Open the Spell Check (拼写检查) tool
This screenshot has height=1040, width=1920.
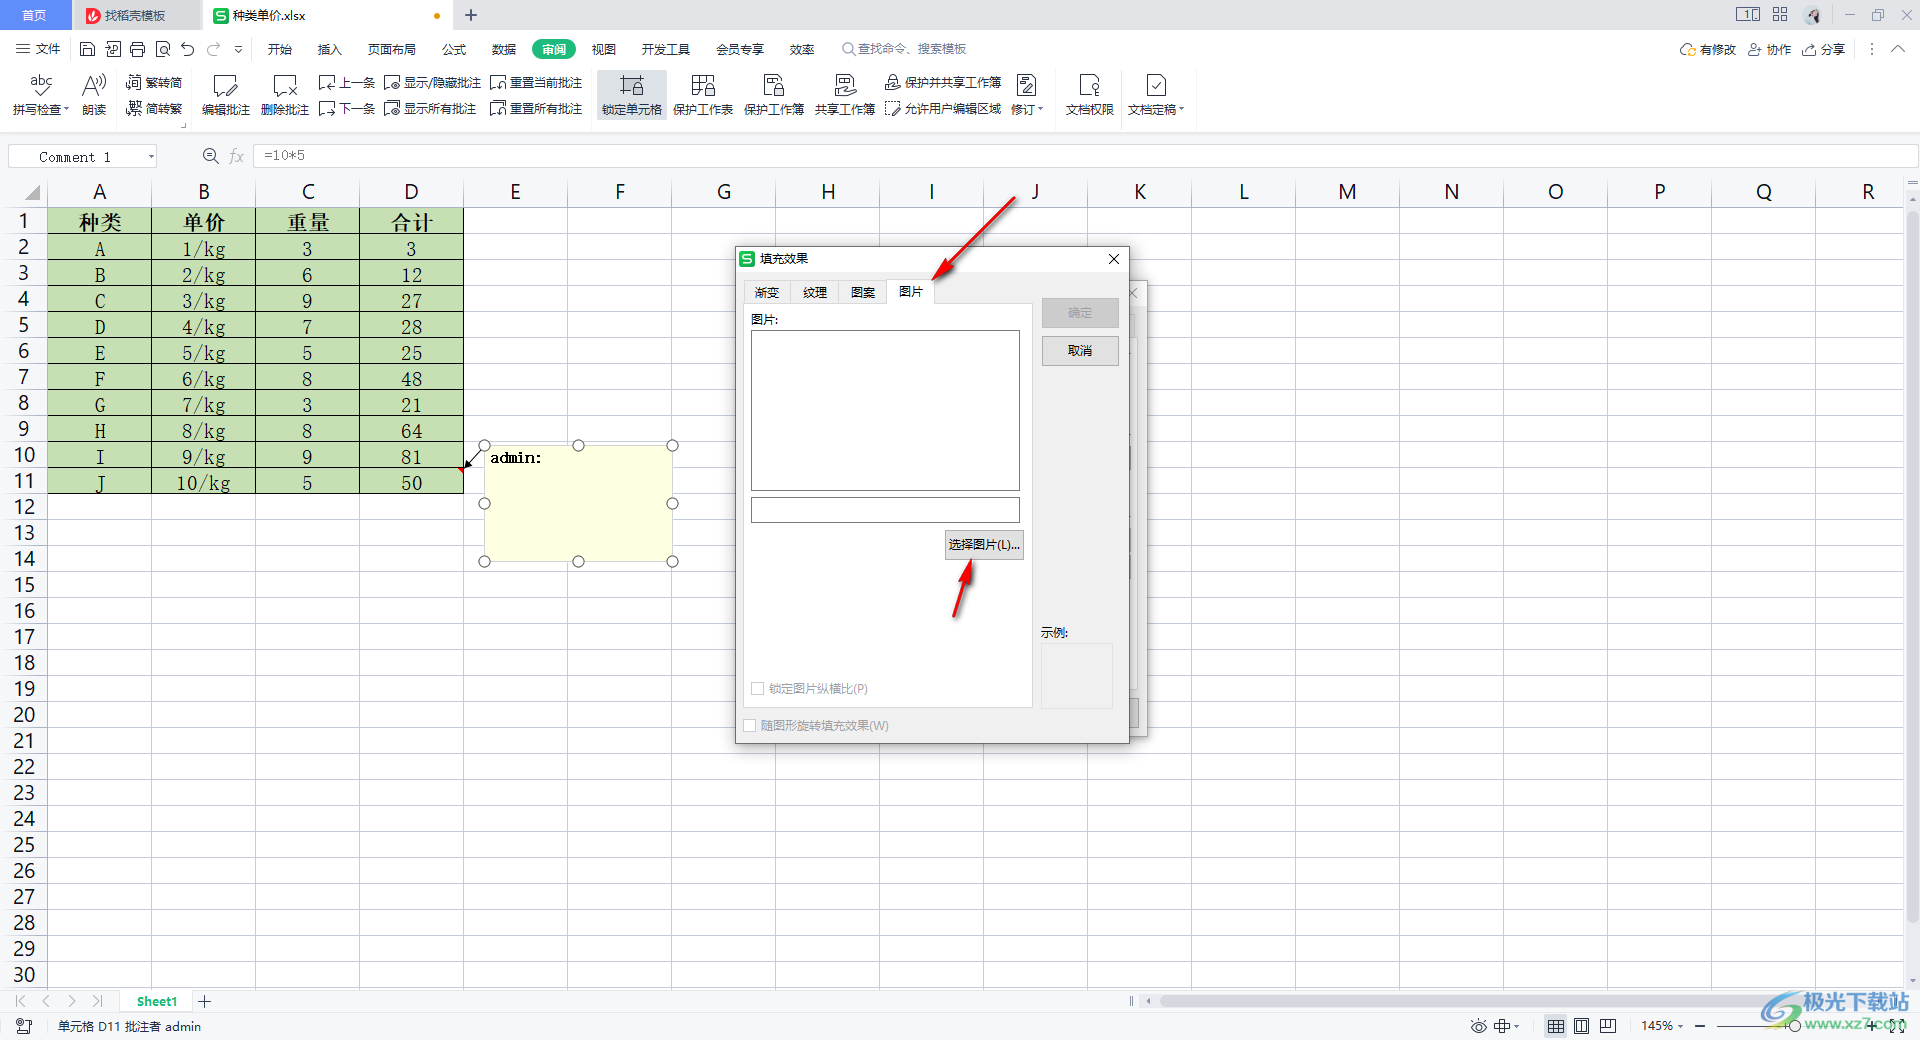point(41,95)
